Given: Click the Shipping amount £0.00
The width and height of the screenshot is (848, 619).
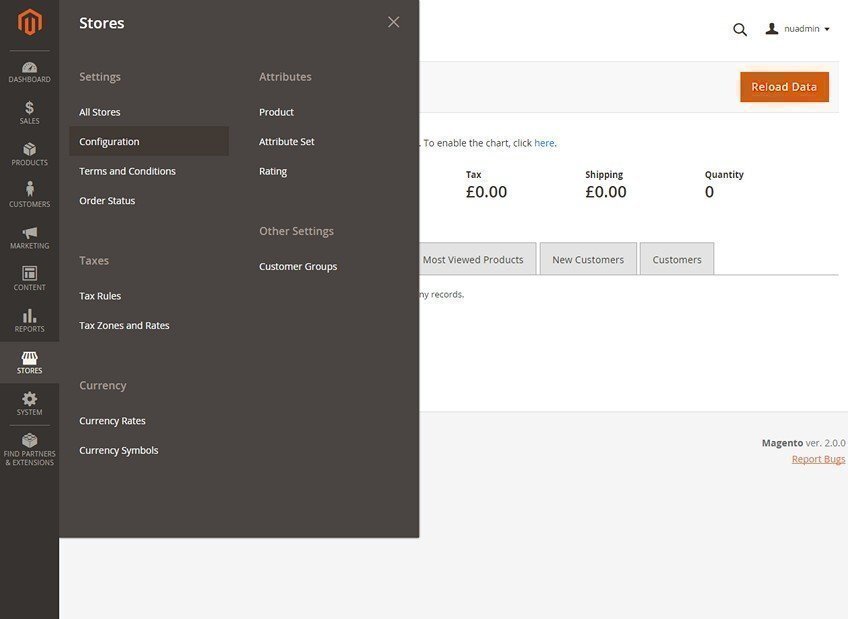Looking at the screenshot, I should 606,192.
